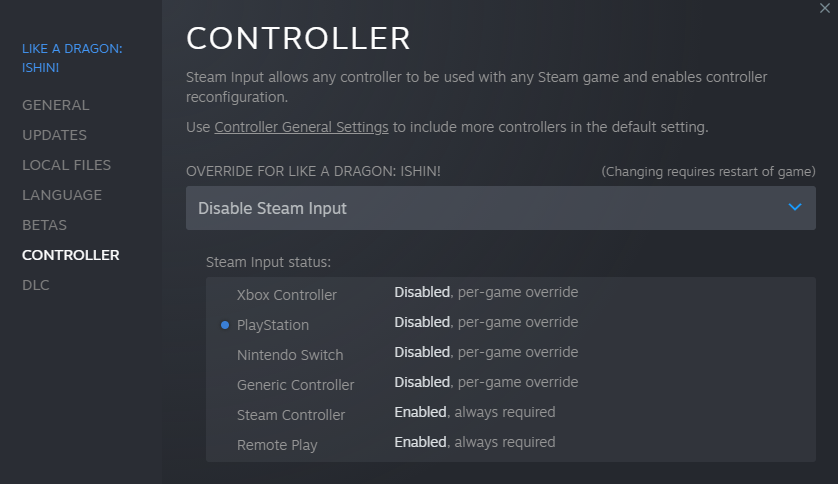Select the Language tab
Image resolution: width=838 pixels, height=484 pixels.
(62, 195)
